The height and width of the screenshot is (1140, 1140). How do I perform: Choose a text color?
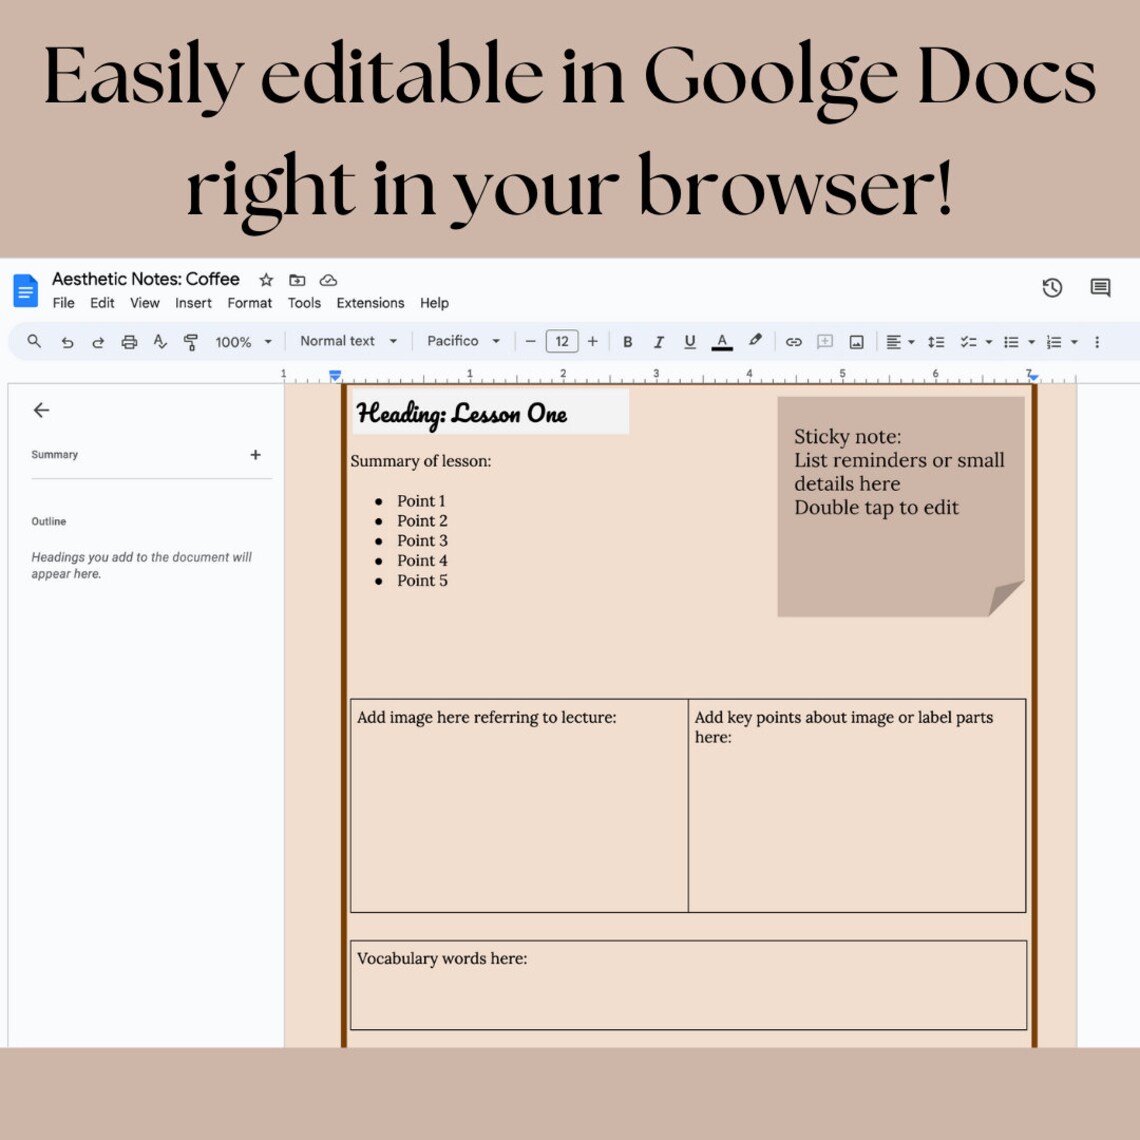pos(722,341)
